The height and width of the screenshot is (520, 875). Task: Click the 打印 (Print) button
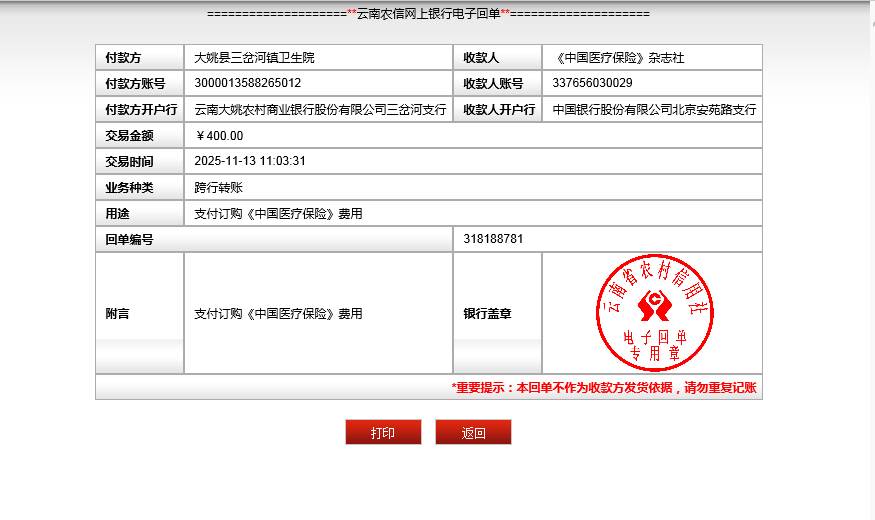383,433
